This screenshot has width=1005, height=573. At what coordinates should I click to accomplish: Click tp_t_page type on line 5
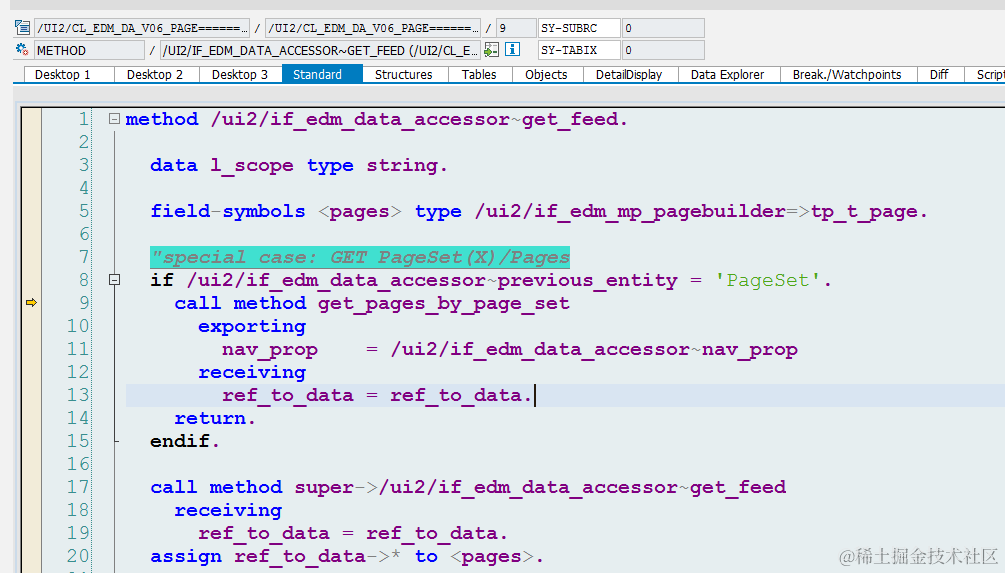(x=864, y=212)
